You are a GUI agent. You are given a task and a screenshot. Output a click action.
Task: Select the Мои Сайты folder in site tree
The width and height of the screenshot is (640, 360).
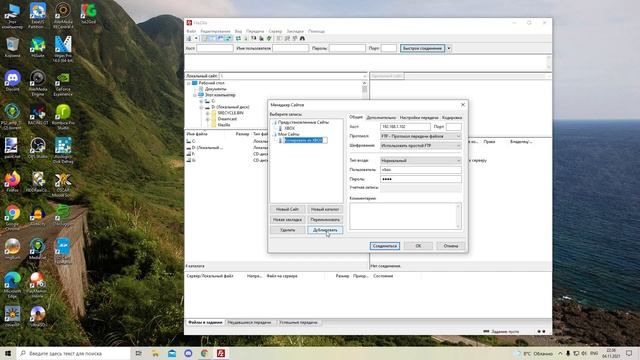[x=289, y=134]
